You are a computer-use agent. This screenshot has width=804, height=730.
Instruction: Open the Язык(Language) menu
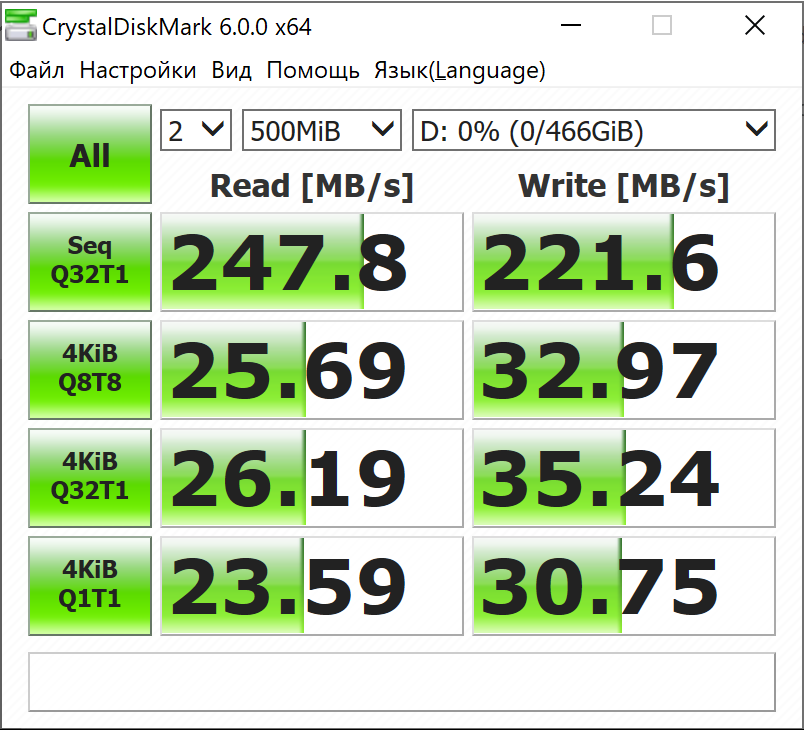coord(459,70)
